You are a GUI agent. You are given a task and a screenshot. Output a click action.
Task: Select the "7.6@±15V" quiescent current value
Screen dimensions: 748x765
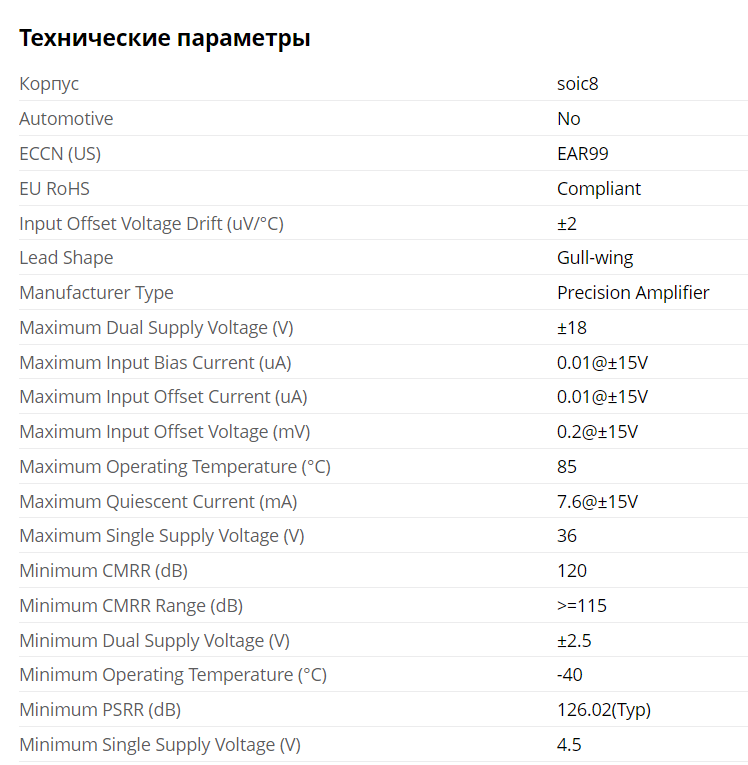[x=597, y=502]
